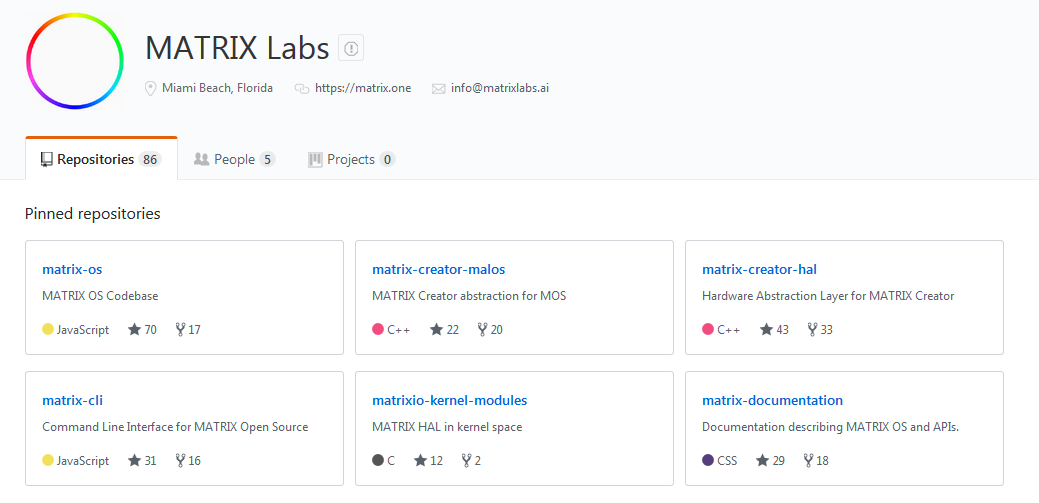Click the star icon for matrix-creator-malos
The height and width of the screenshot is (503, 1039).
coord(436,329)
